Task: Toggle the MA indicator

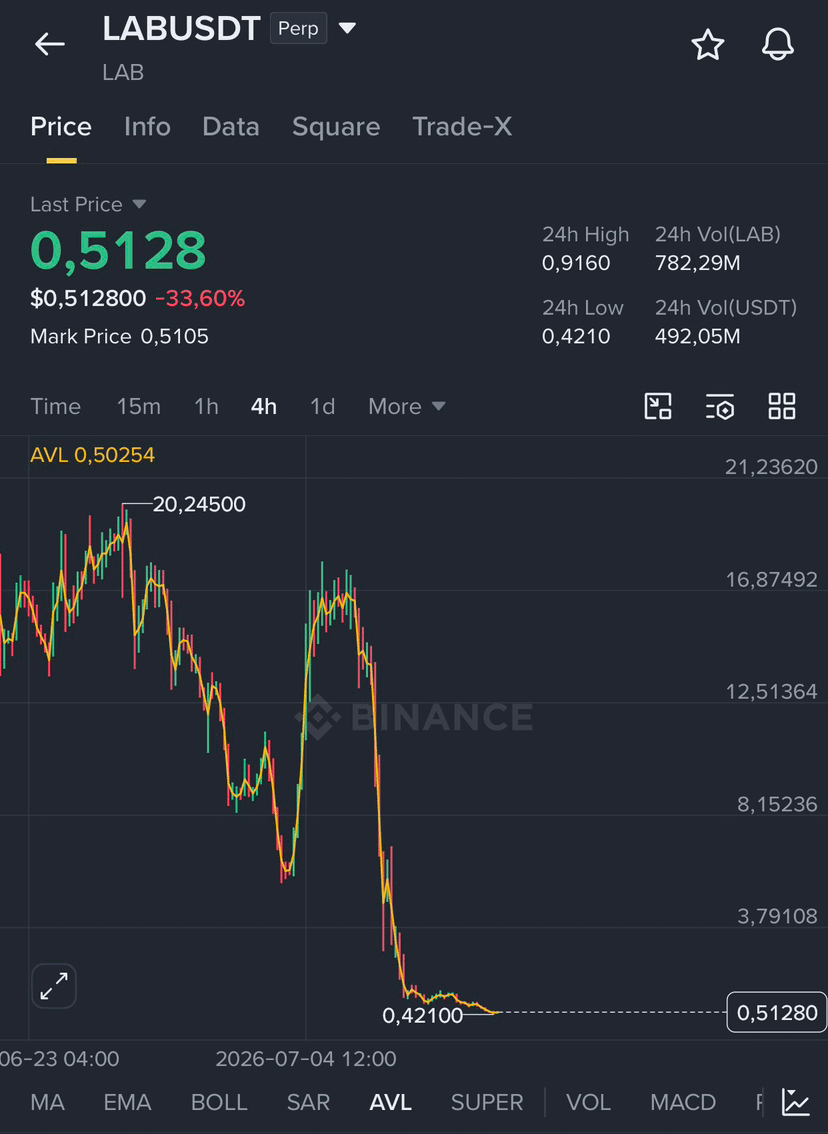Action: click(x=48, y=1102)
